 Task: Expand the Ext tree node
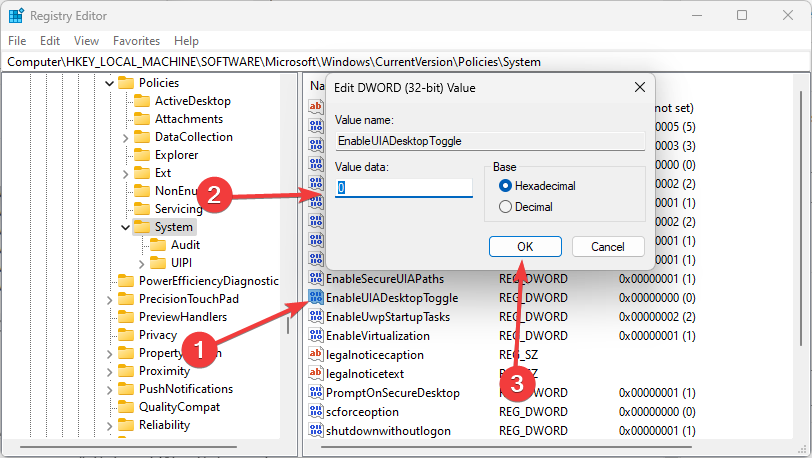coord(125,174)
